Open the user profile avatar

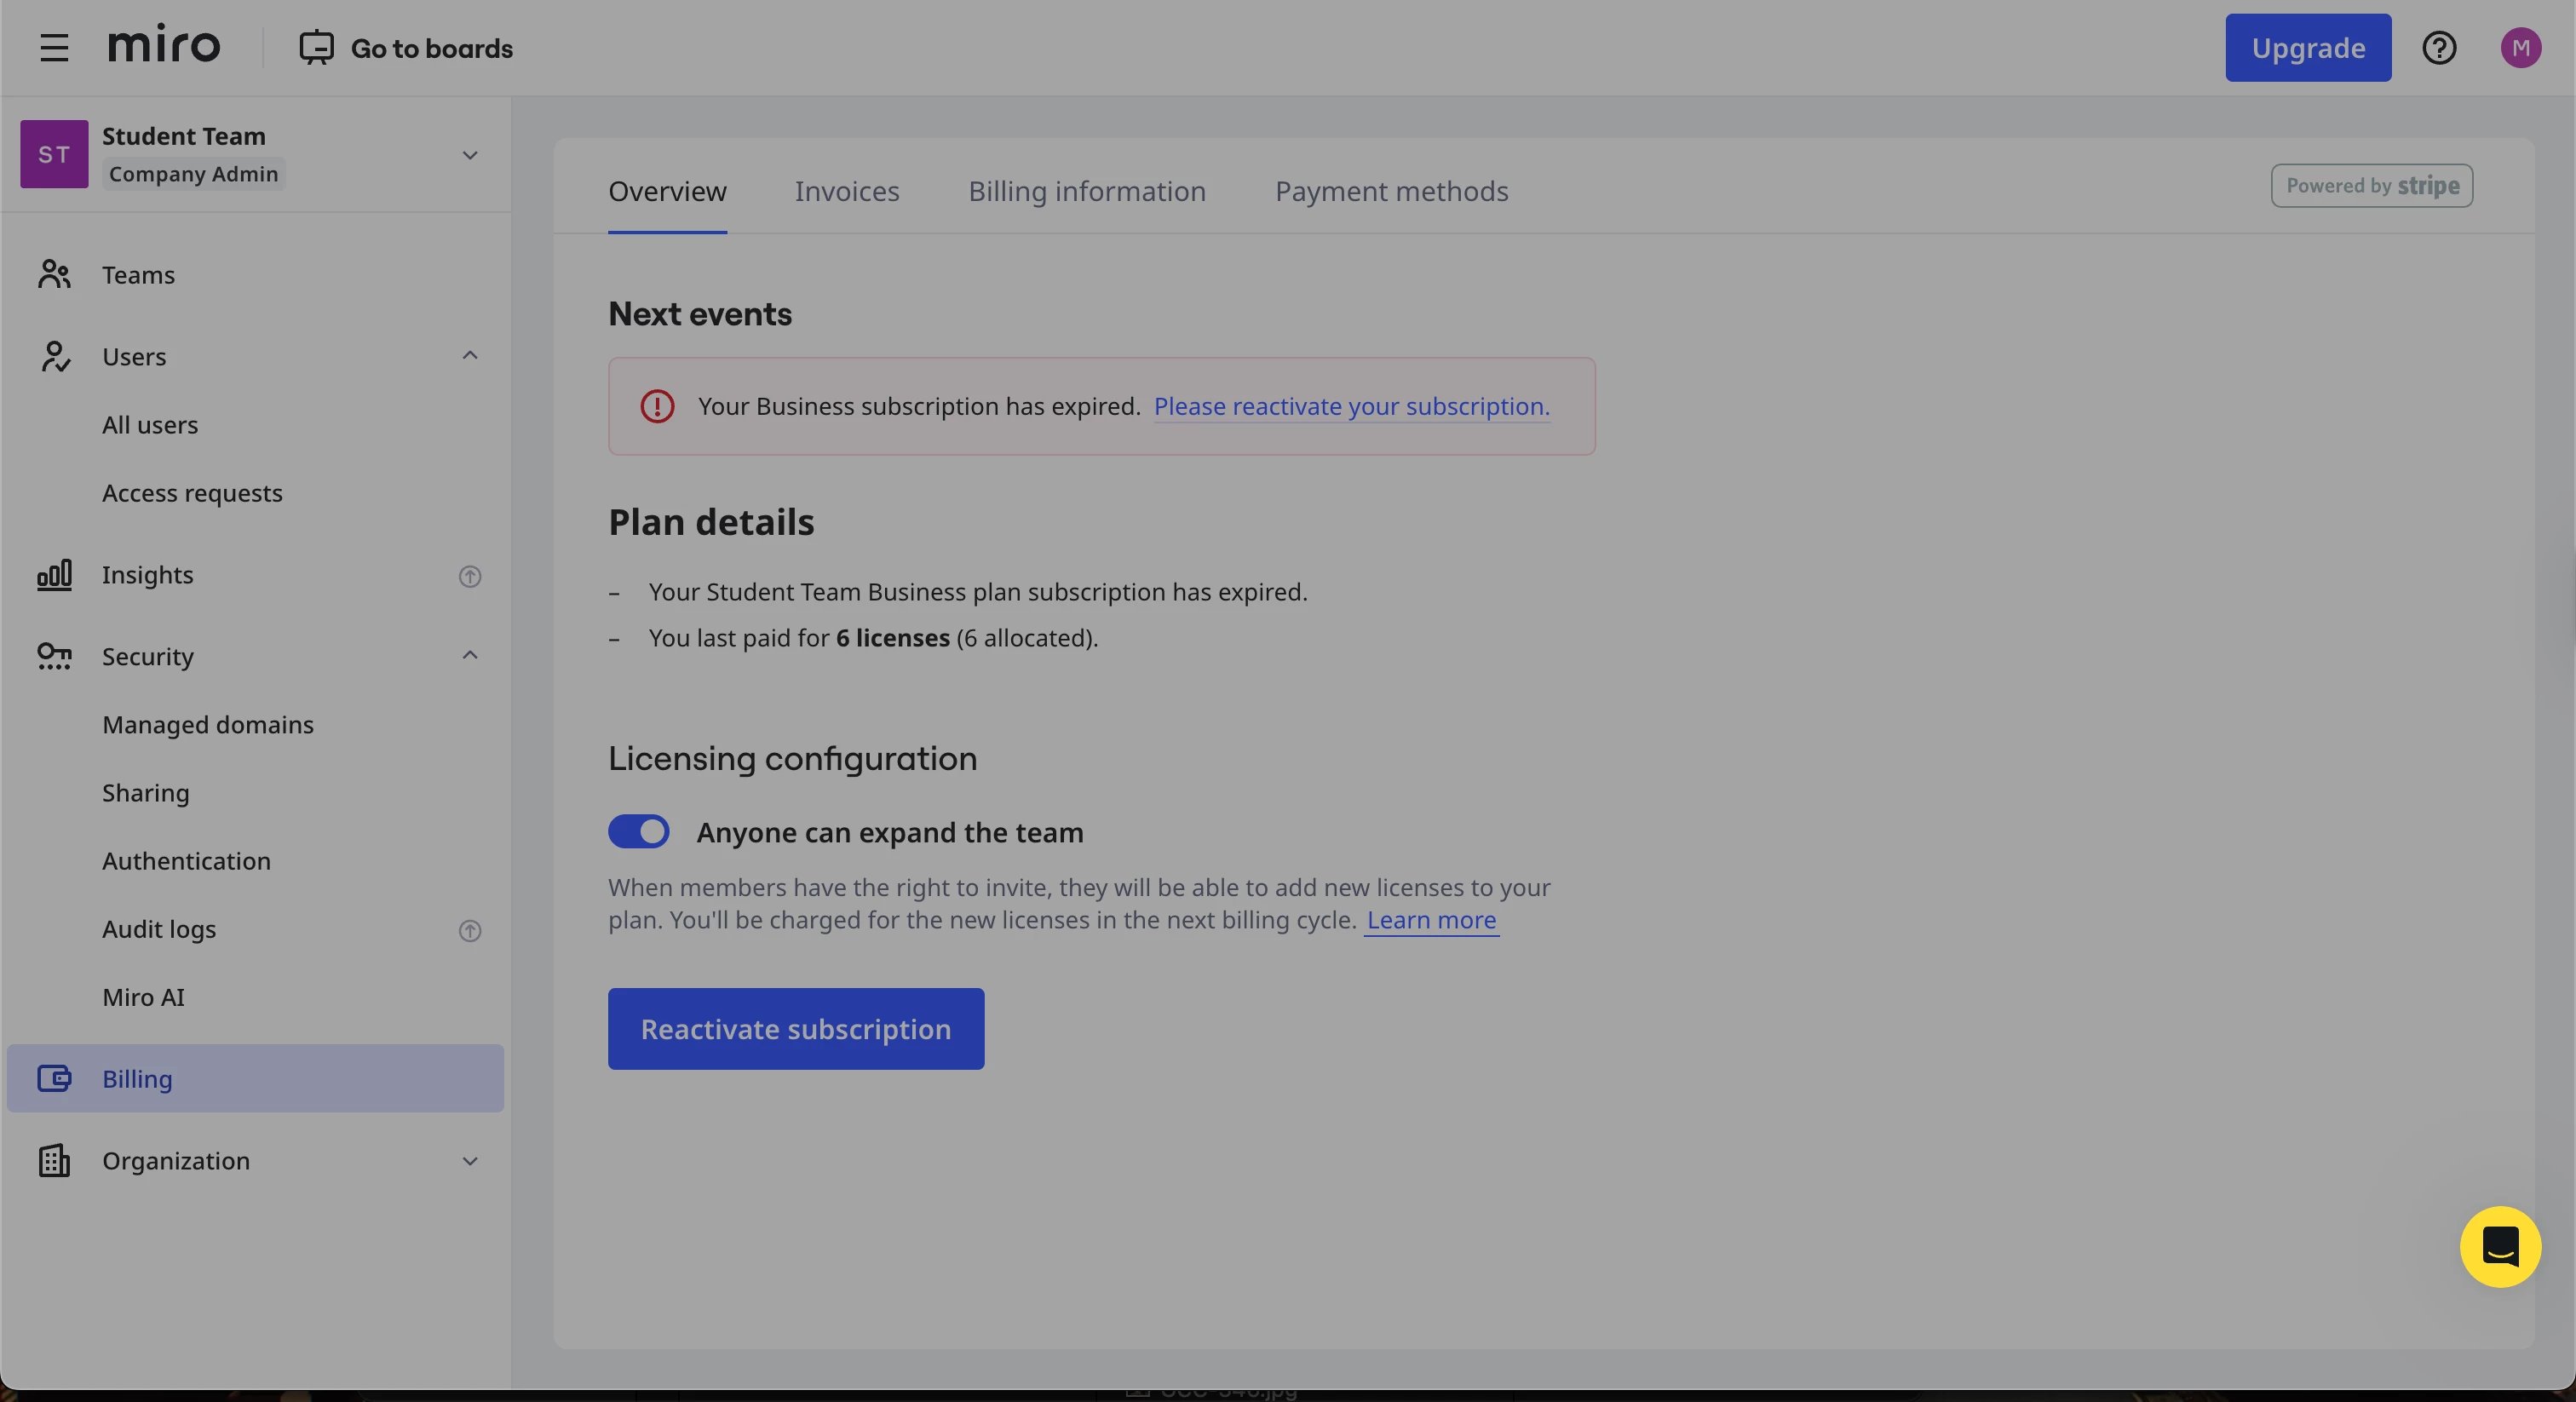point(2520,47)
